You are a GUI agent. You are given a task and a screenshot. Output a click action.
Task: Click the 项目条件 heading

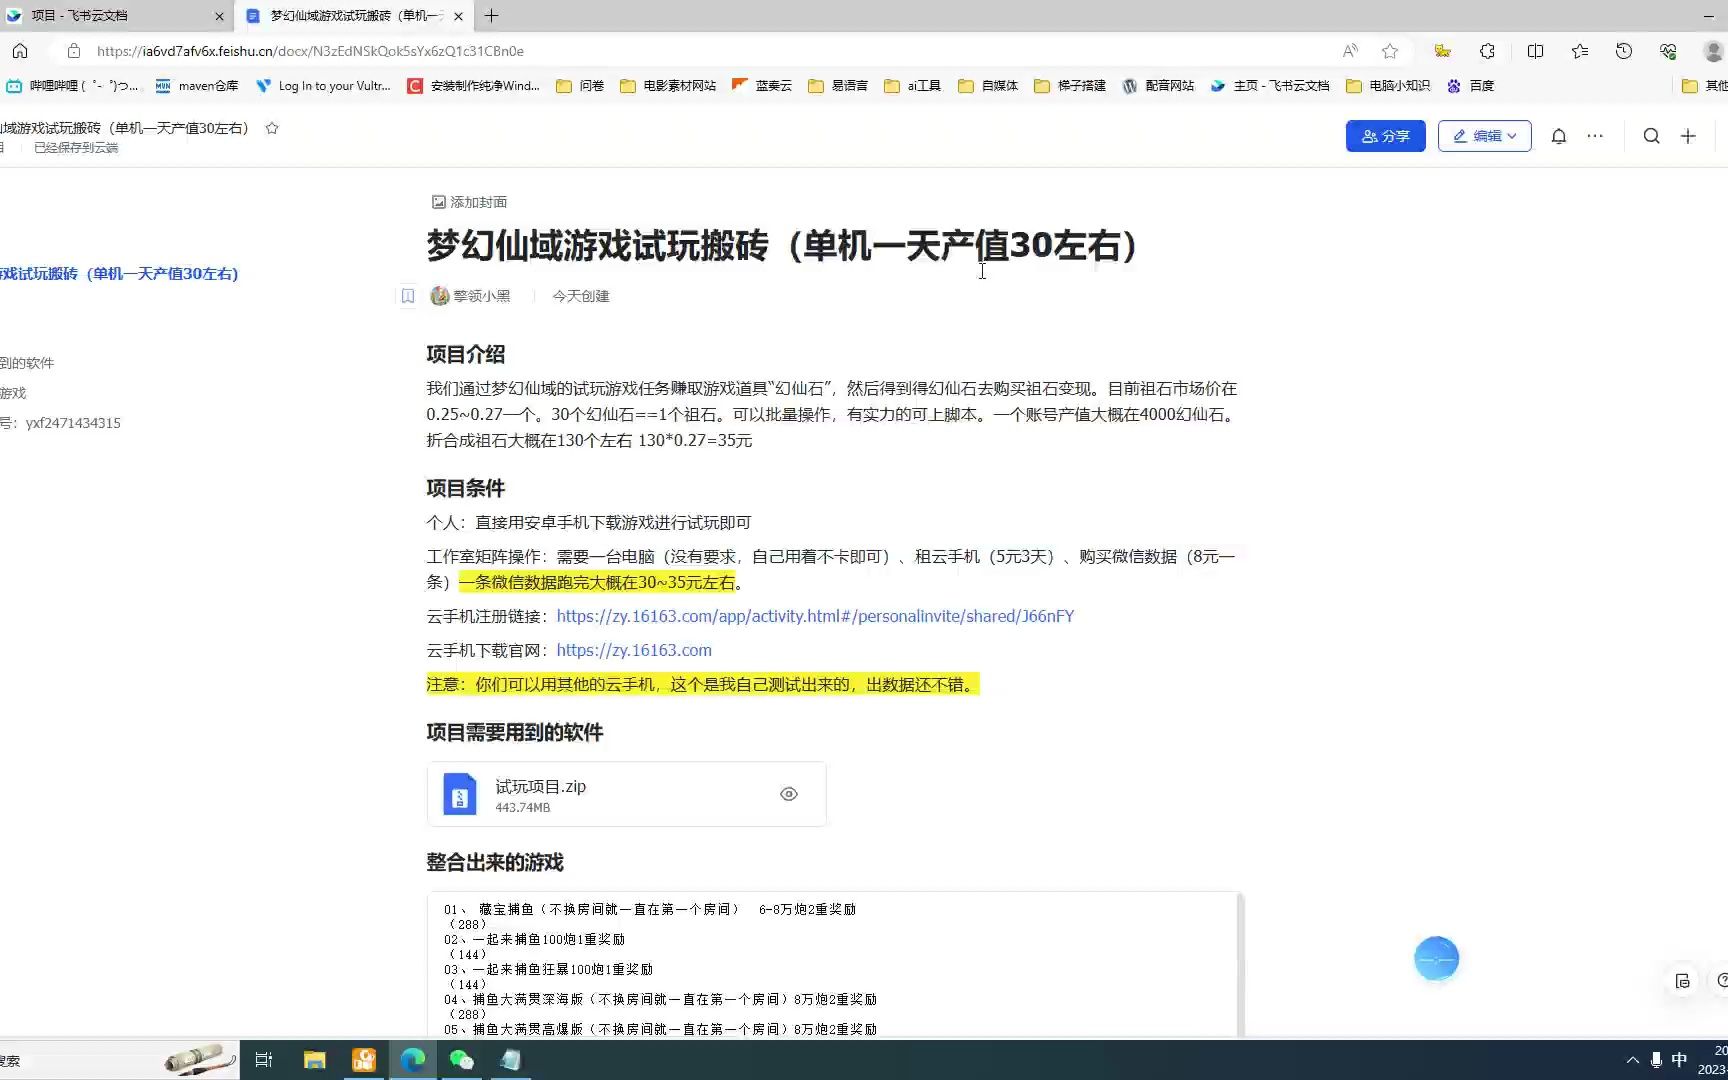coord(466,488)
